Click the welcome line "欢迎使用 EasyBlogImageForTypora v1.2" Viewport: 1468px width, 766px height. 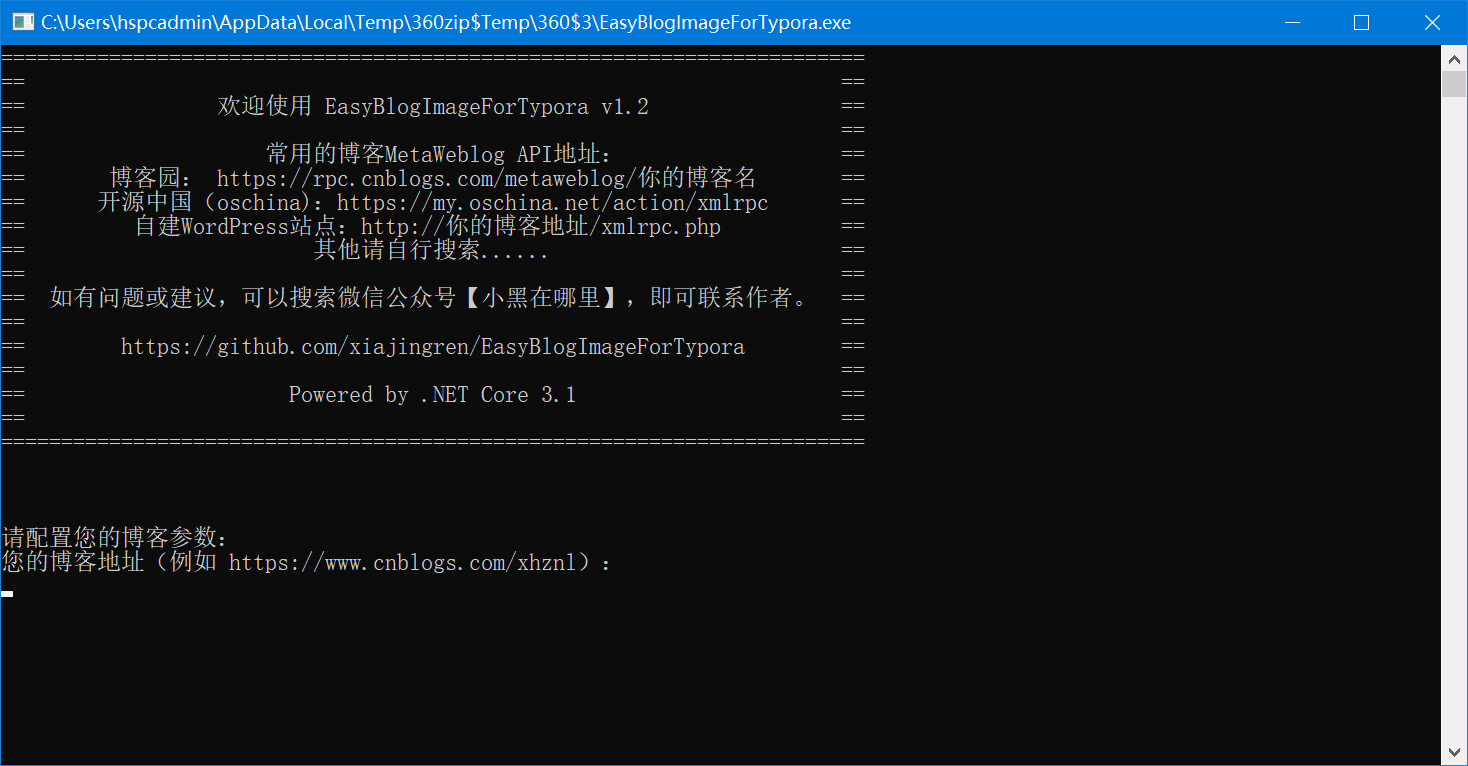tap(433, 106)
